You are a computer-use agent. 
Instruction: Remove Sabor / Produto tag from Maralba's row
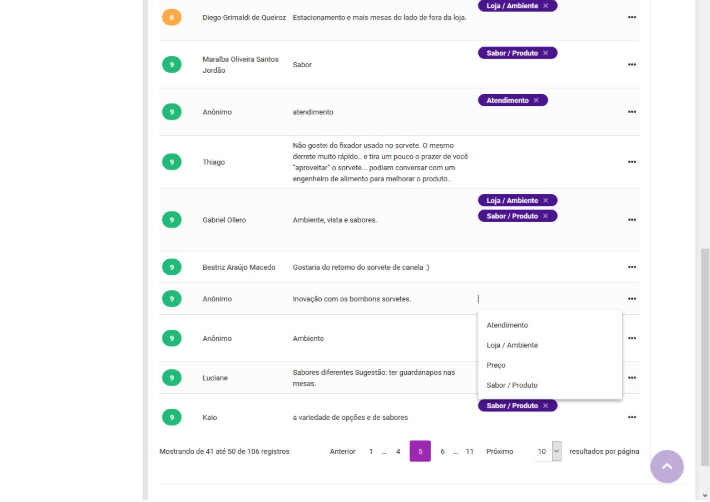545,53
